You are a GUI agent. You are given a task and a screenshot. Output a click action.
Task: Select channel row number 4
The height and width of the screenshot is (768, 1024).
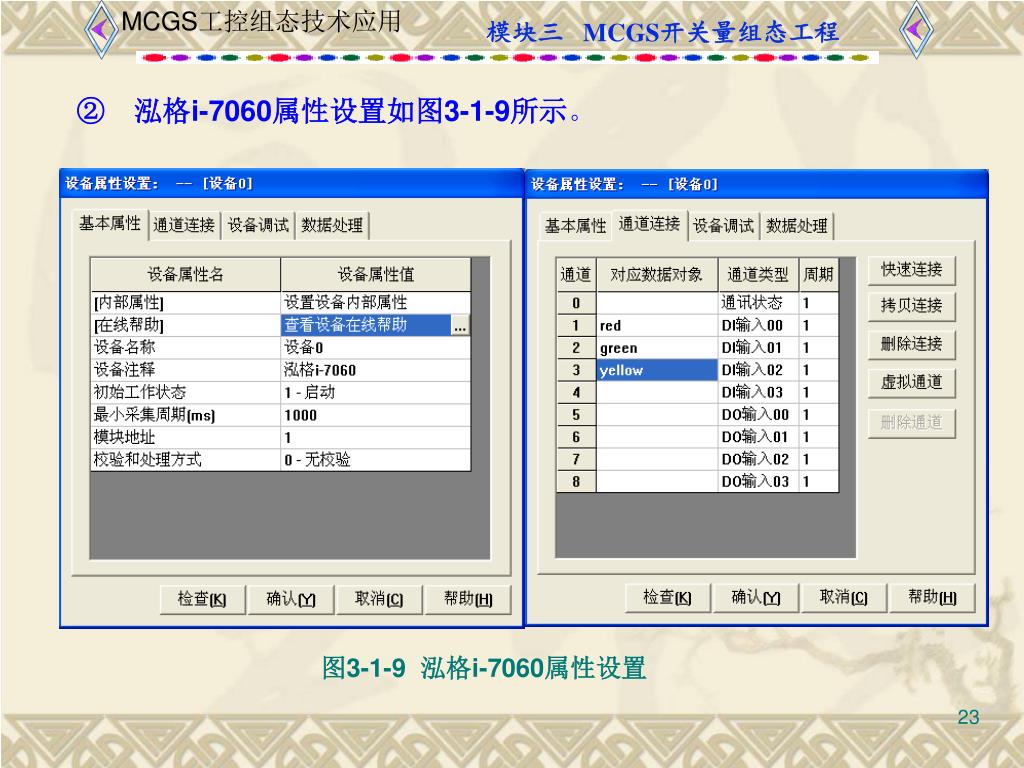pos(576,392)
